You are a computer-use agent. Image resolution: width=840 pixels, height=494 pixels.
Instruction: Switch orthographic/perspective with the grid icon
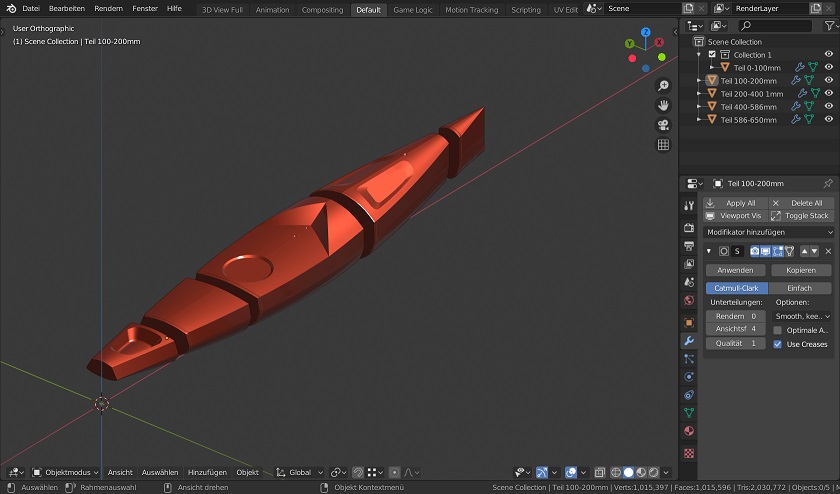click(x=663, y=145)
